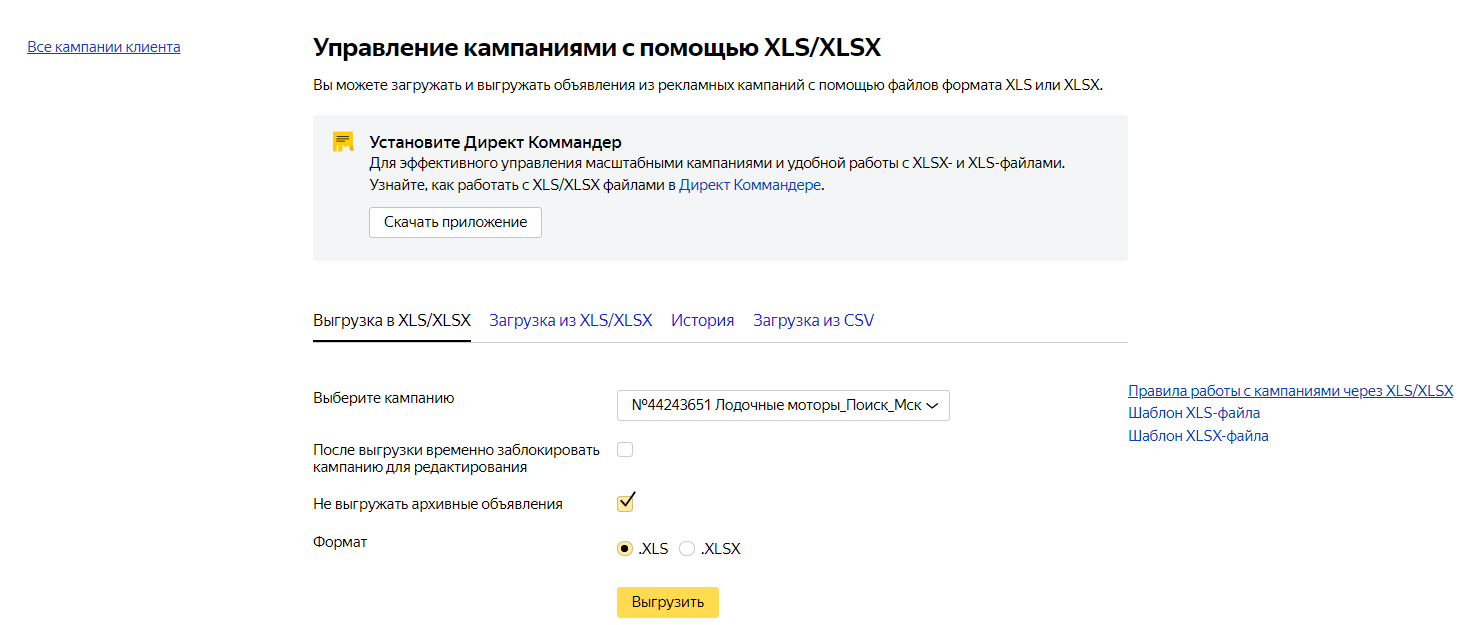
Task: Open the 'Все кампании клиента' link
Action: tap(104, 47)
